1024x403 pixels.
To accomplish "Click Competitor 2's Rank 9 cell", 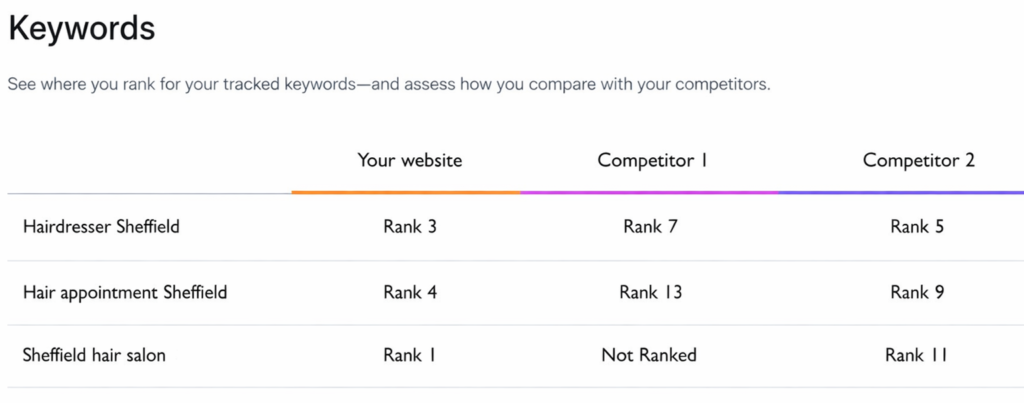I will click(x=917, y=293).
